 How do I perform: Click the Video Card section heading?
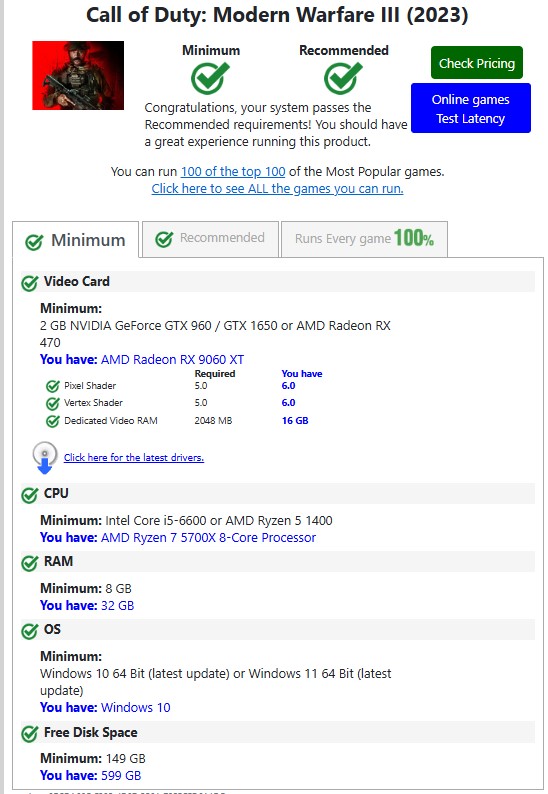tap(76, 282)
